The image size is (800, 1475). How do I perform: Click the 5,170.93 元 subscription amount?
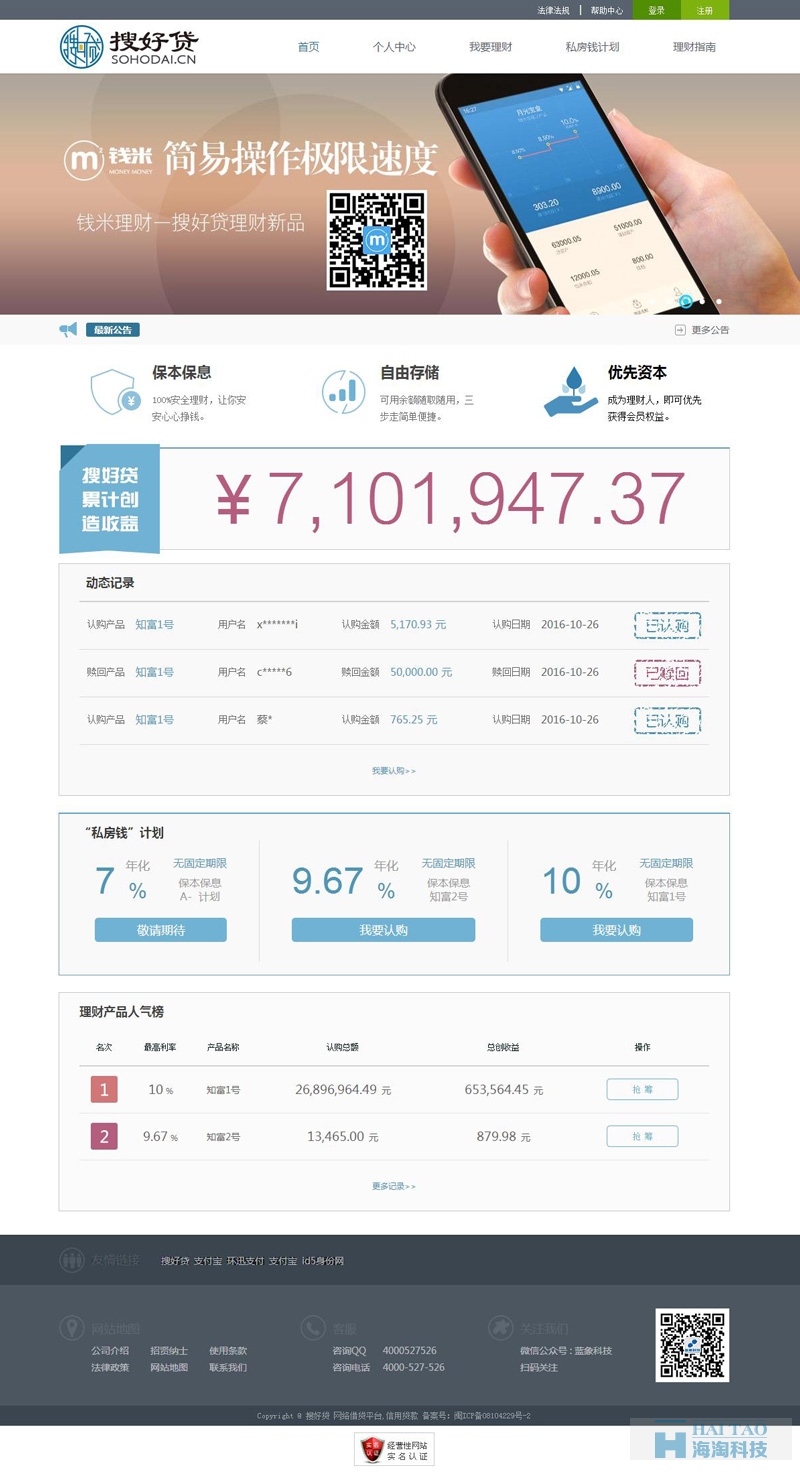coord(418,625)
